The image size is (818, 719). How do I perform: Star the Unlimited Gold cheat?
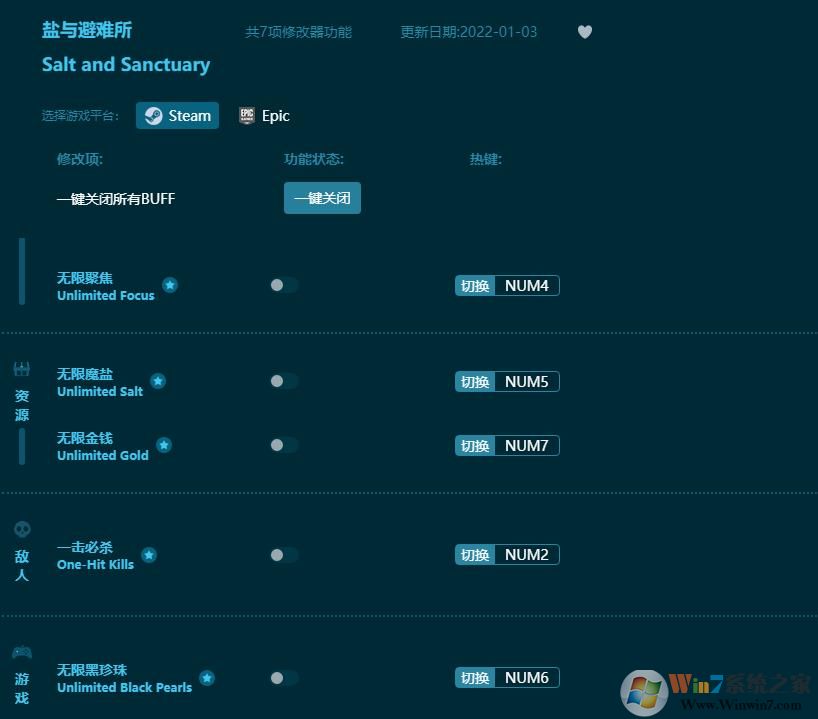click(164, 445)
